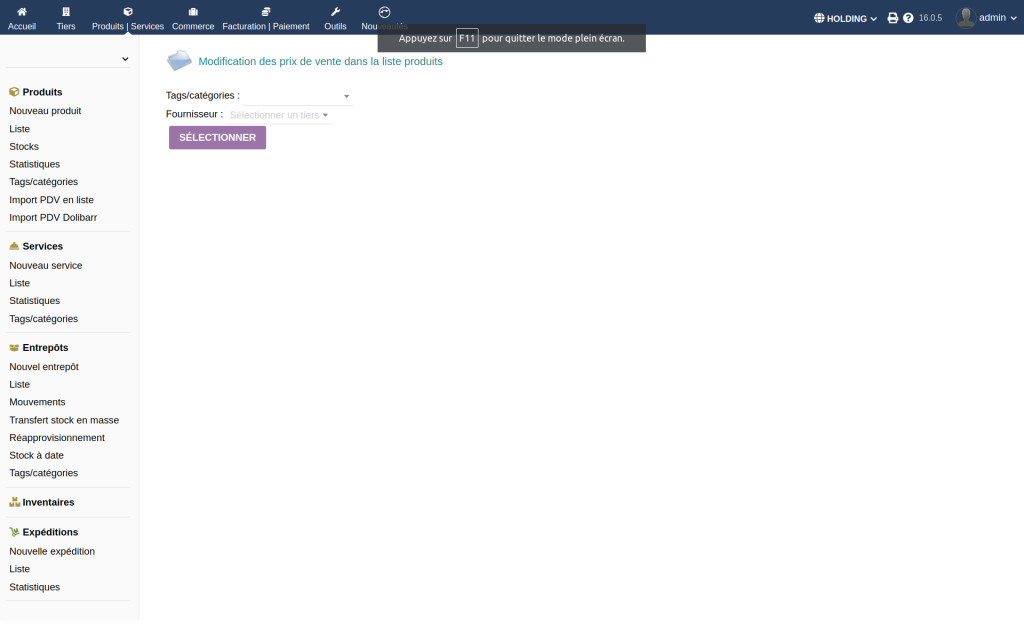Open Liste under Expéditions
The height and width of the screenshot is (640, 1024).
(20, 569)
